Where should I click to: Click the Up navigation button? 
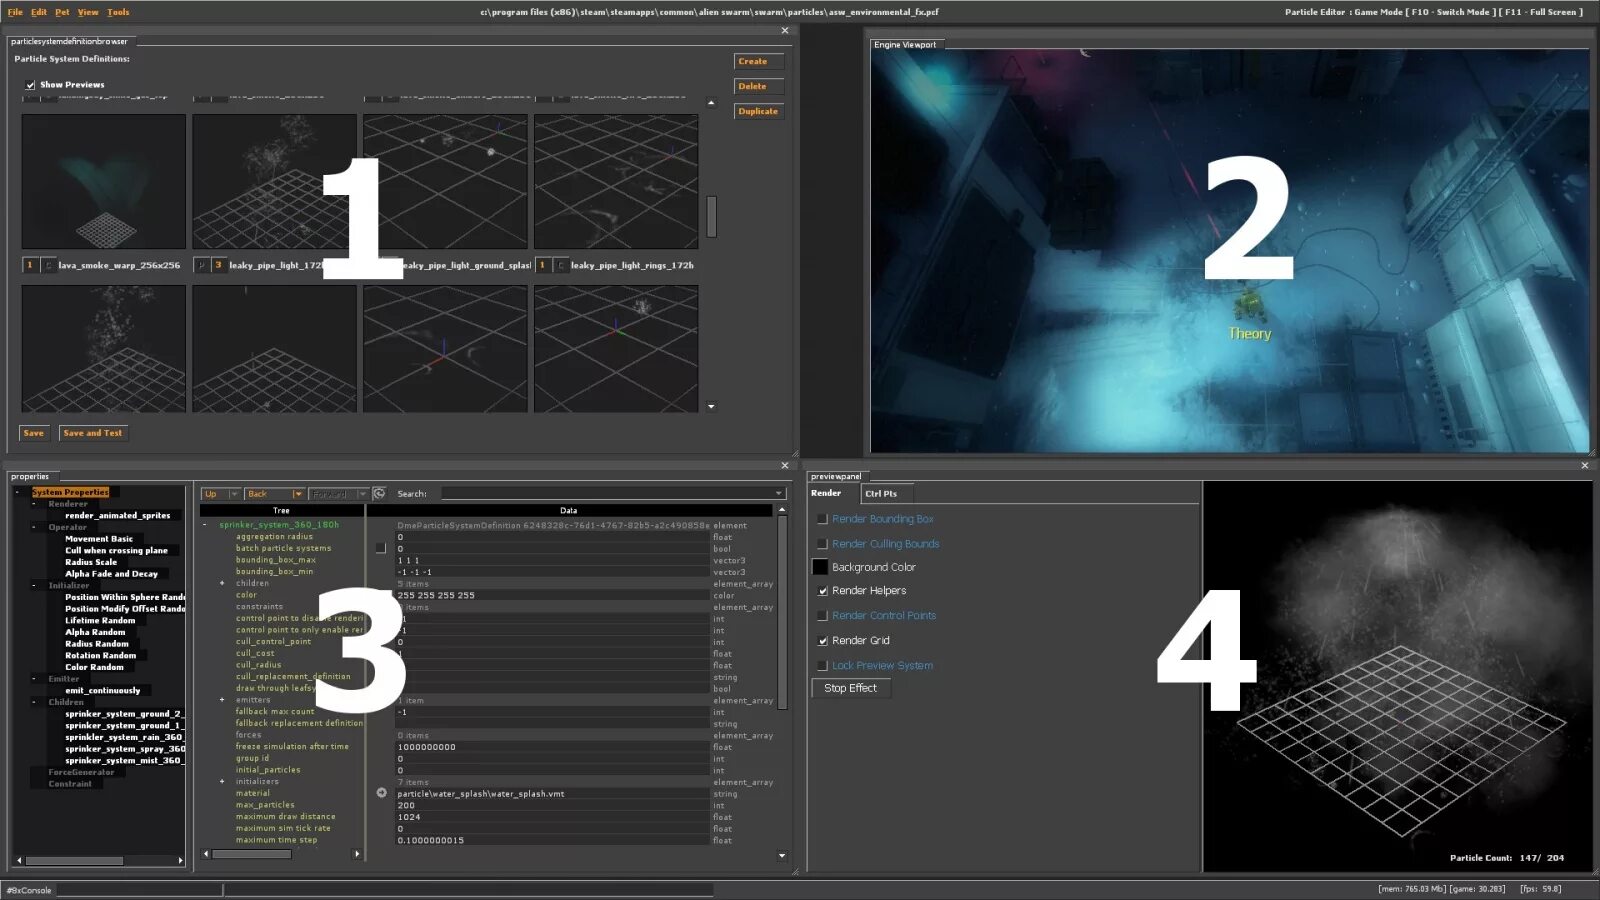(215, 494)
